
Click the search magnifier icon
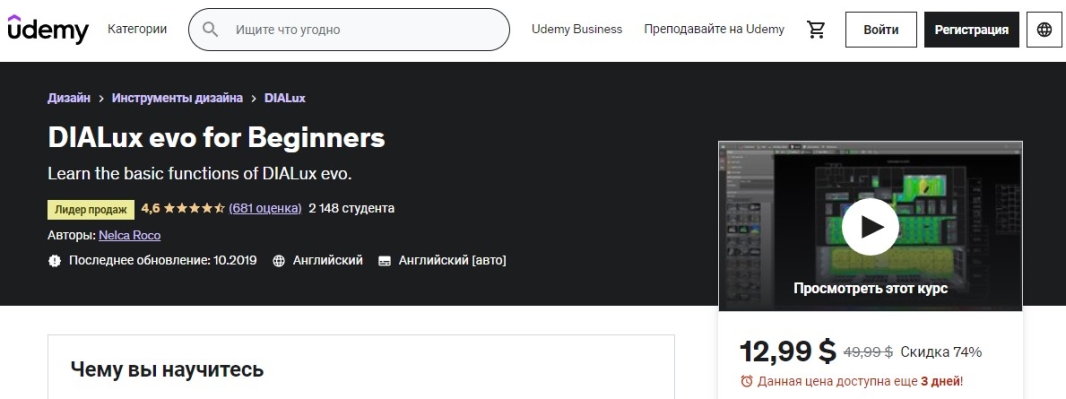coord(210,29)
